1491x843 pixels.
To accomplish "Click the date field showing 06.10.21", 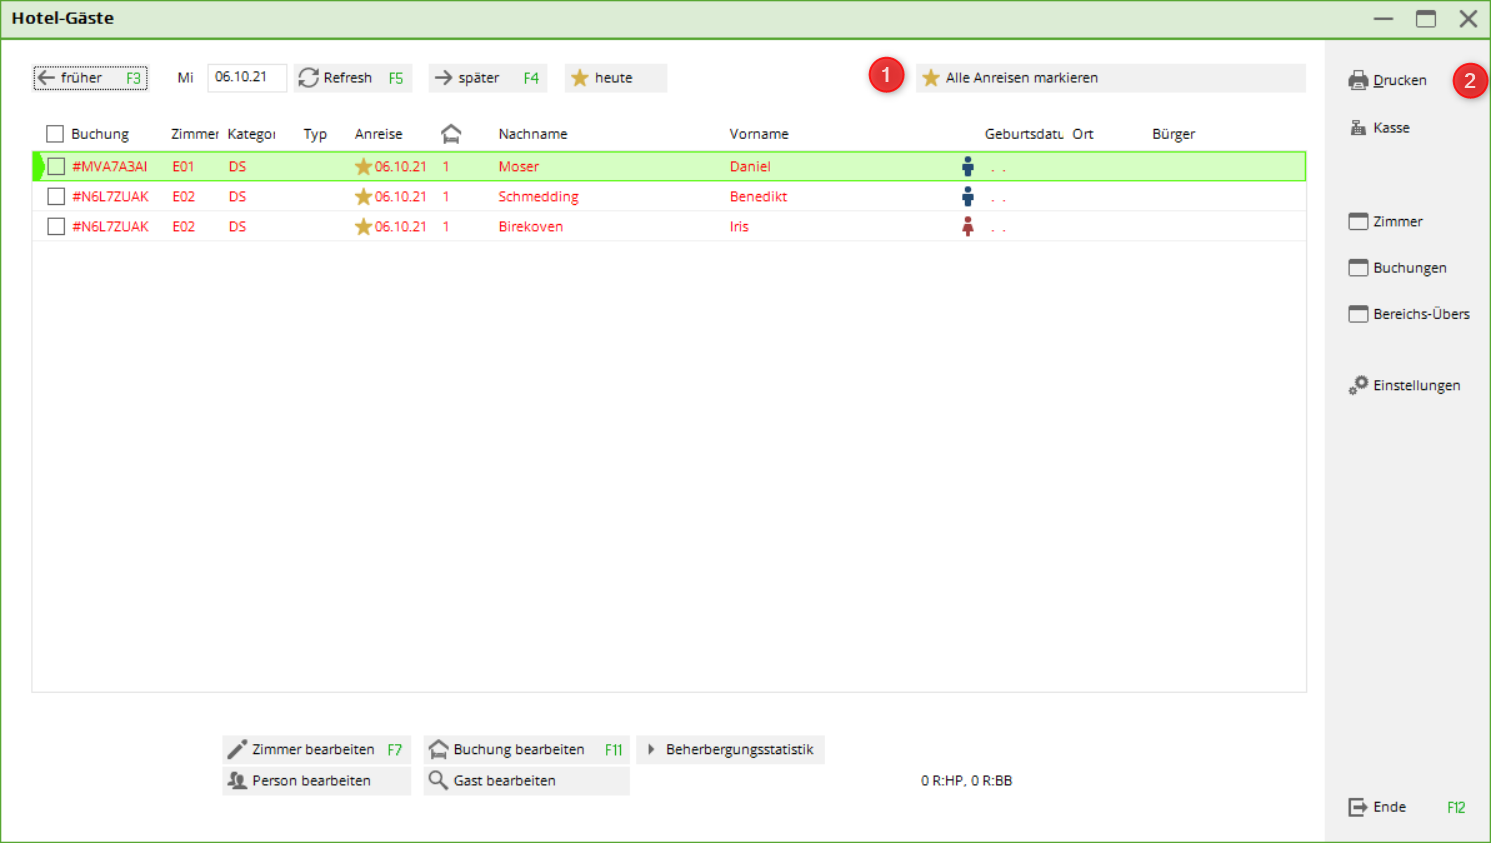I will point(246,77).
